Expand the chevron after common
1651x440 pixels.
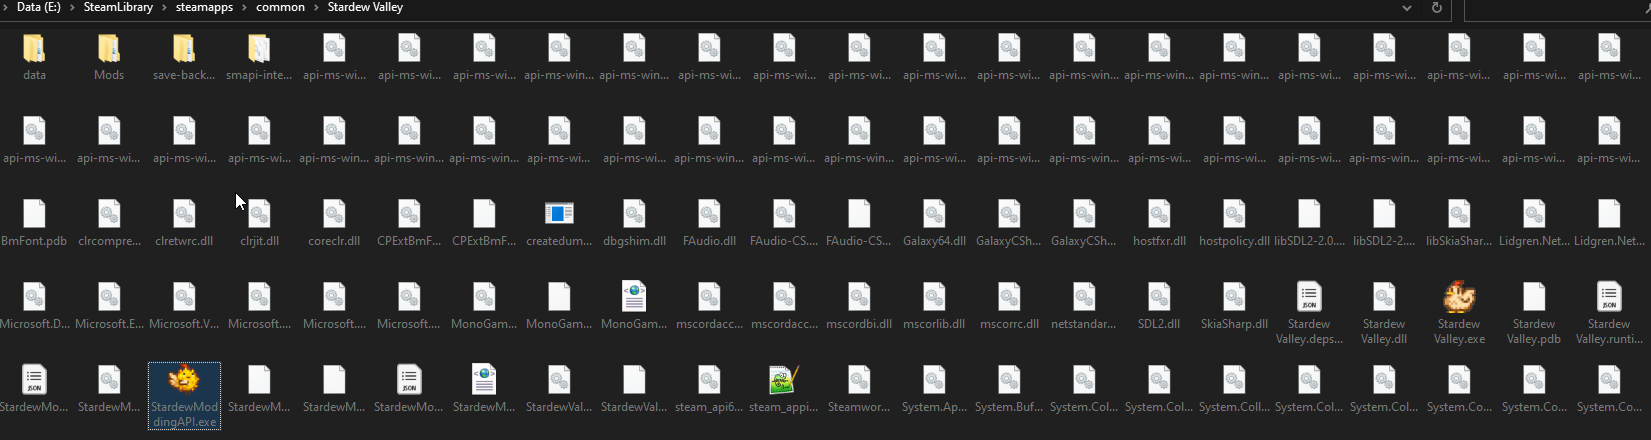pos(317,7)
